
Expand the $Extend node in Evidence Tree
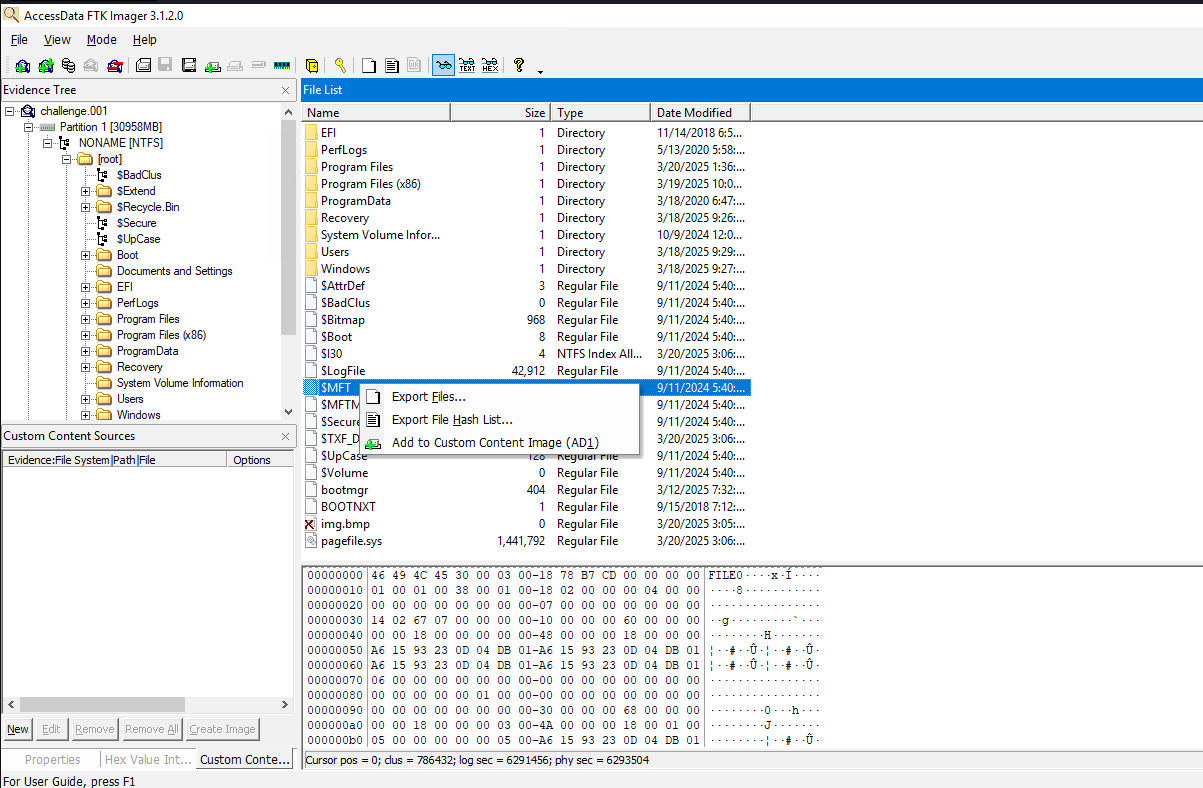(86, 191)
